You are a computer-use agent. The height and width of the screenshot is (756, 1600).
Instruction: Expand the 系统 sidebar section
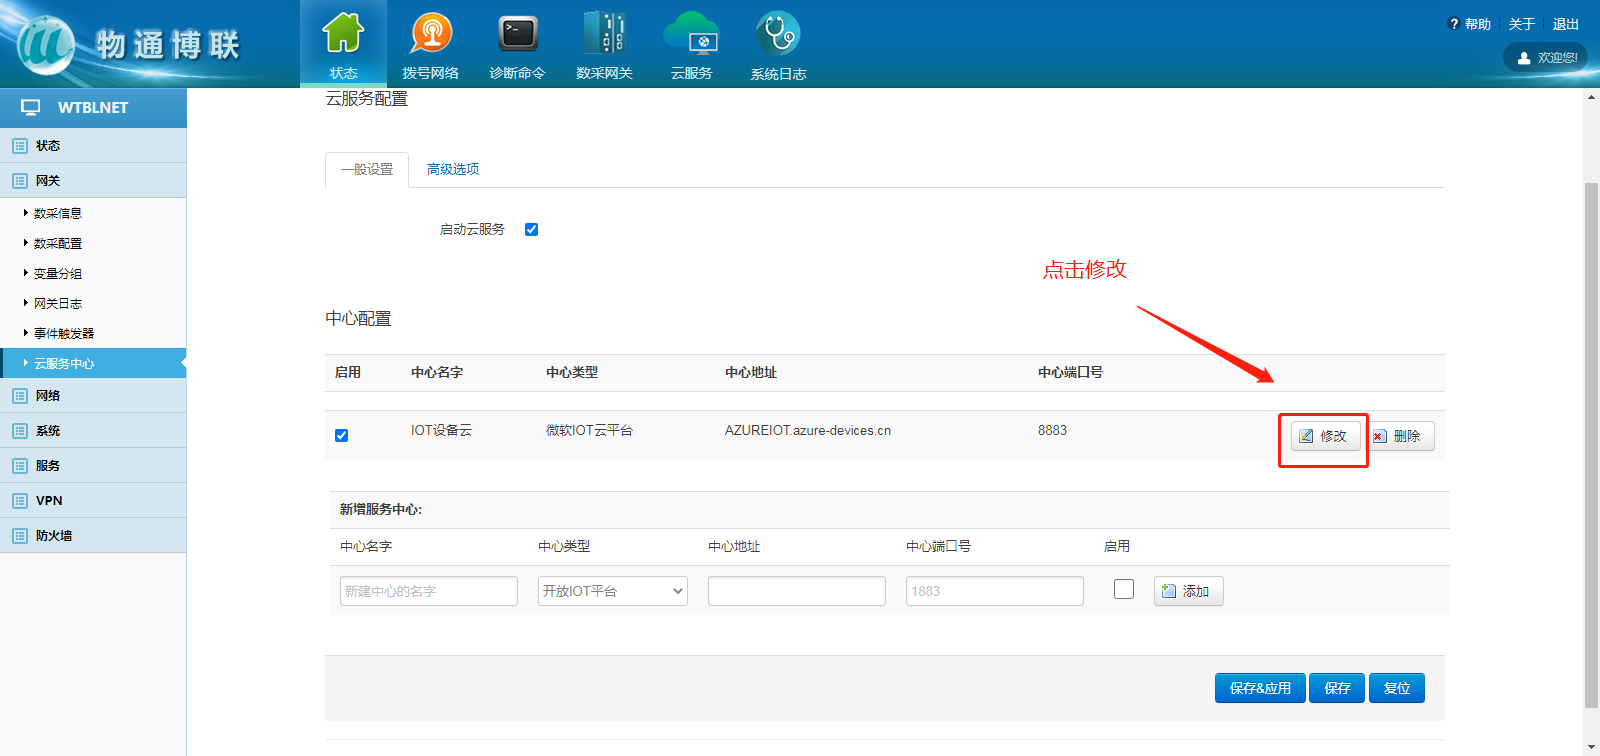click(x=93, y=431)
